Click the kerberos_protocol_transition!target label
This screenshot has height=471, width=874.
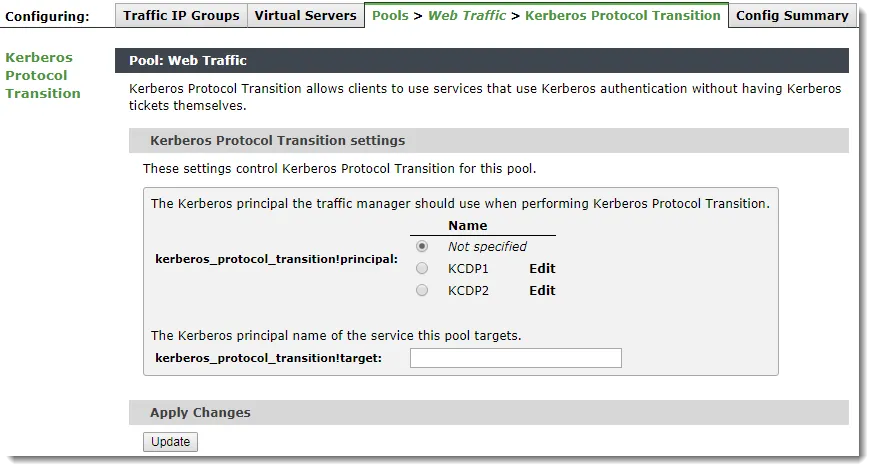(269, 358)
